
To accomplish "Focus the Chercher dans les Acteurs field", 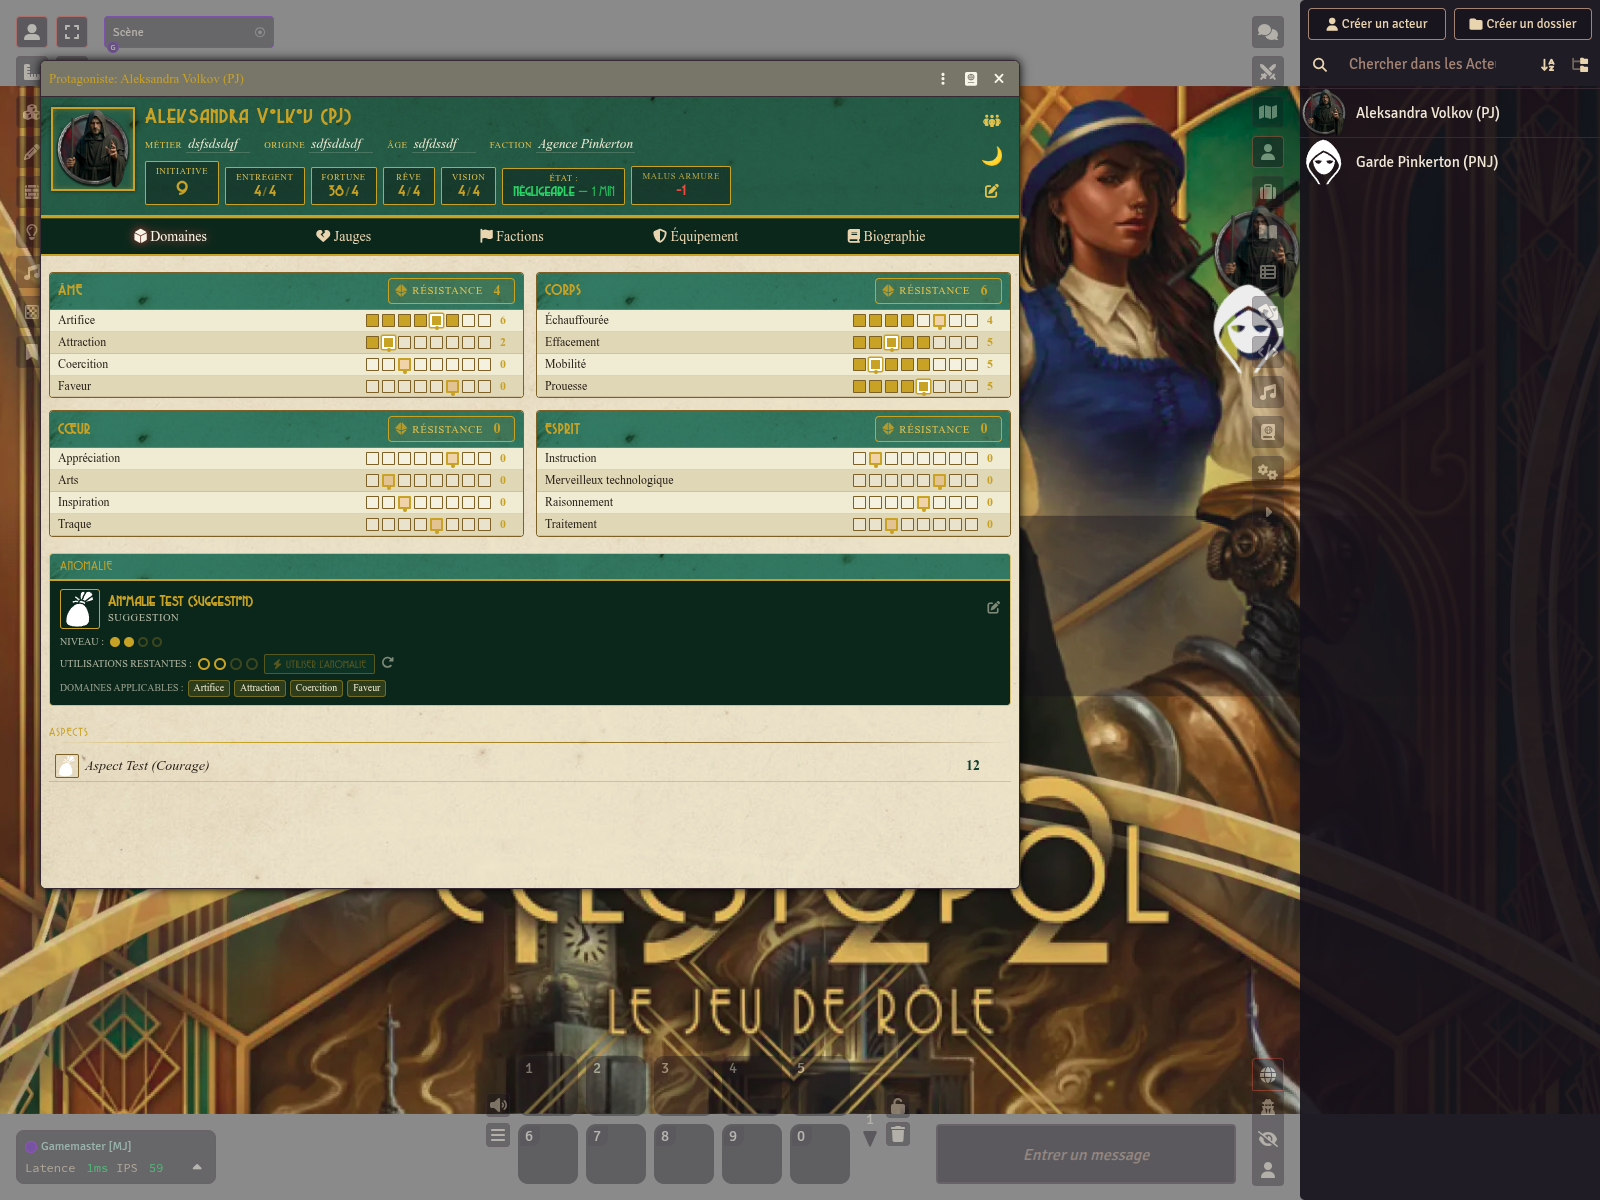I will pyautogui.click(x=1421, y=64).
